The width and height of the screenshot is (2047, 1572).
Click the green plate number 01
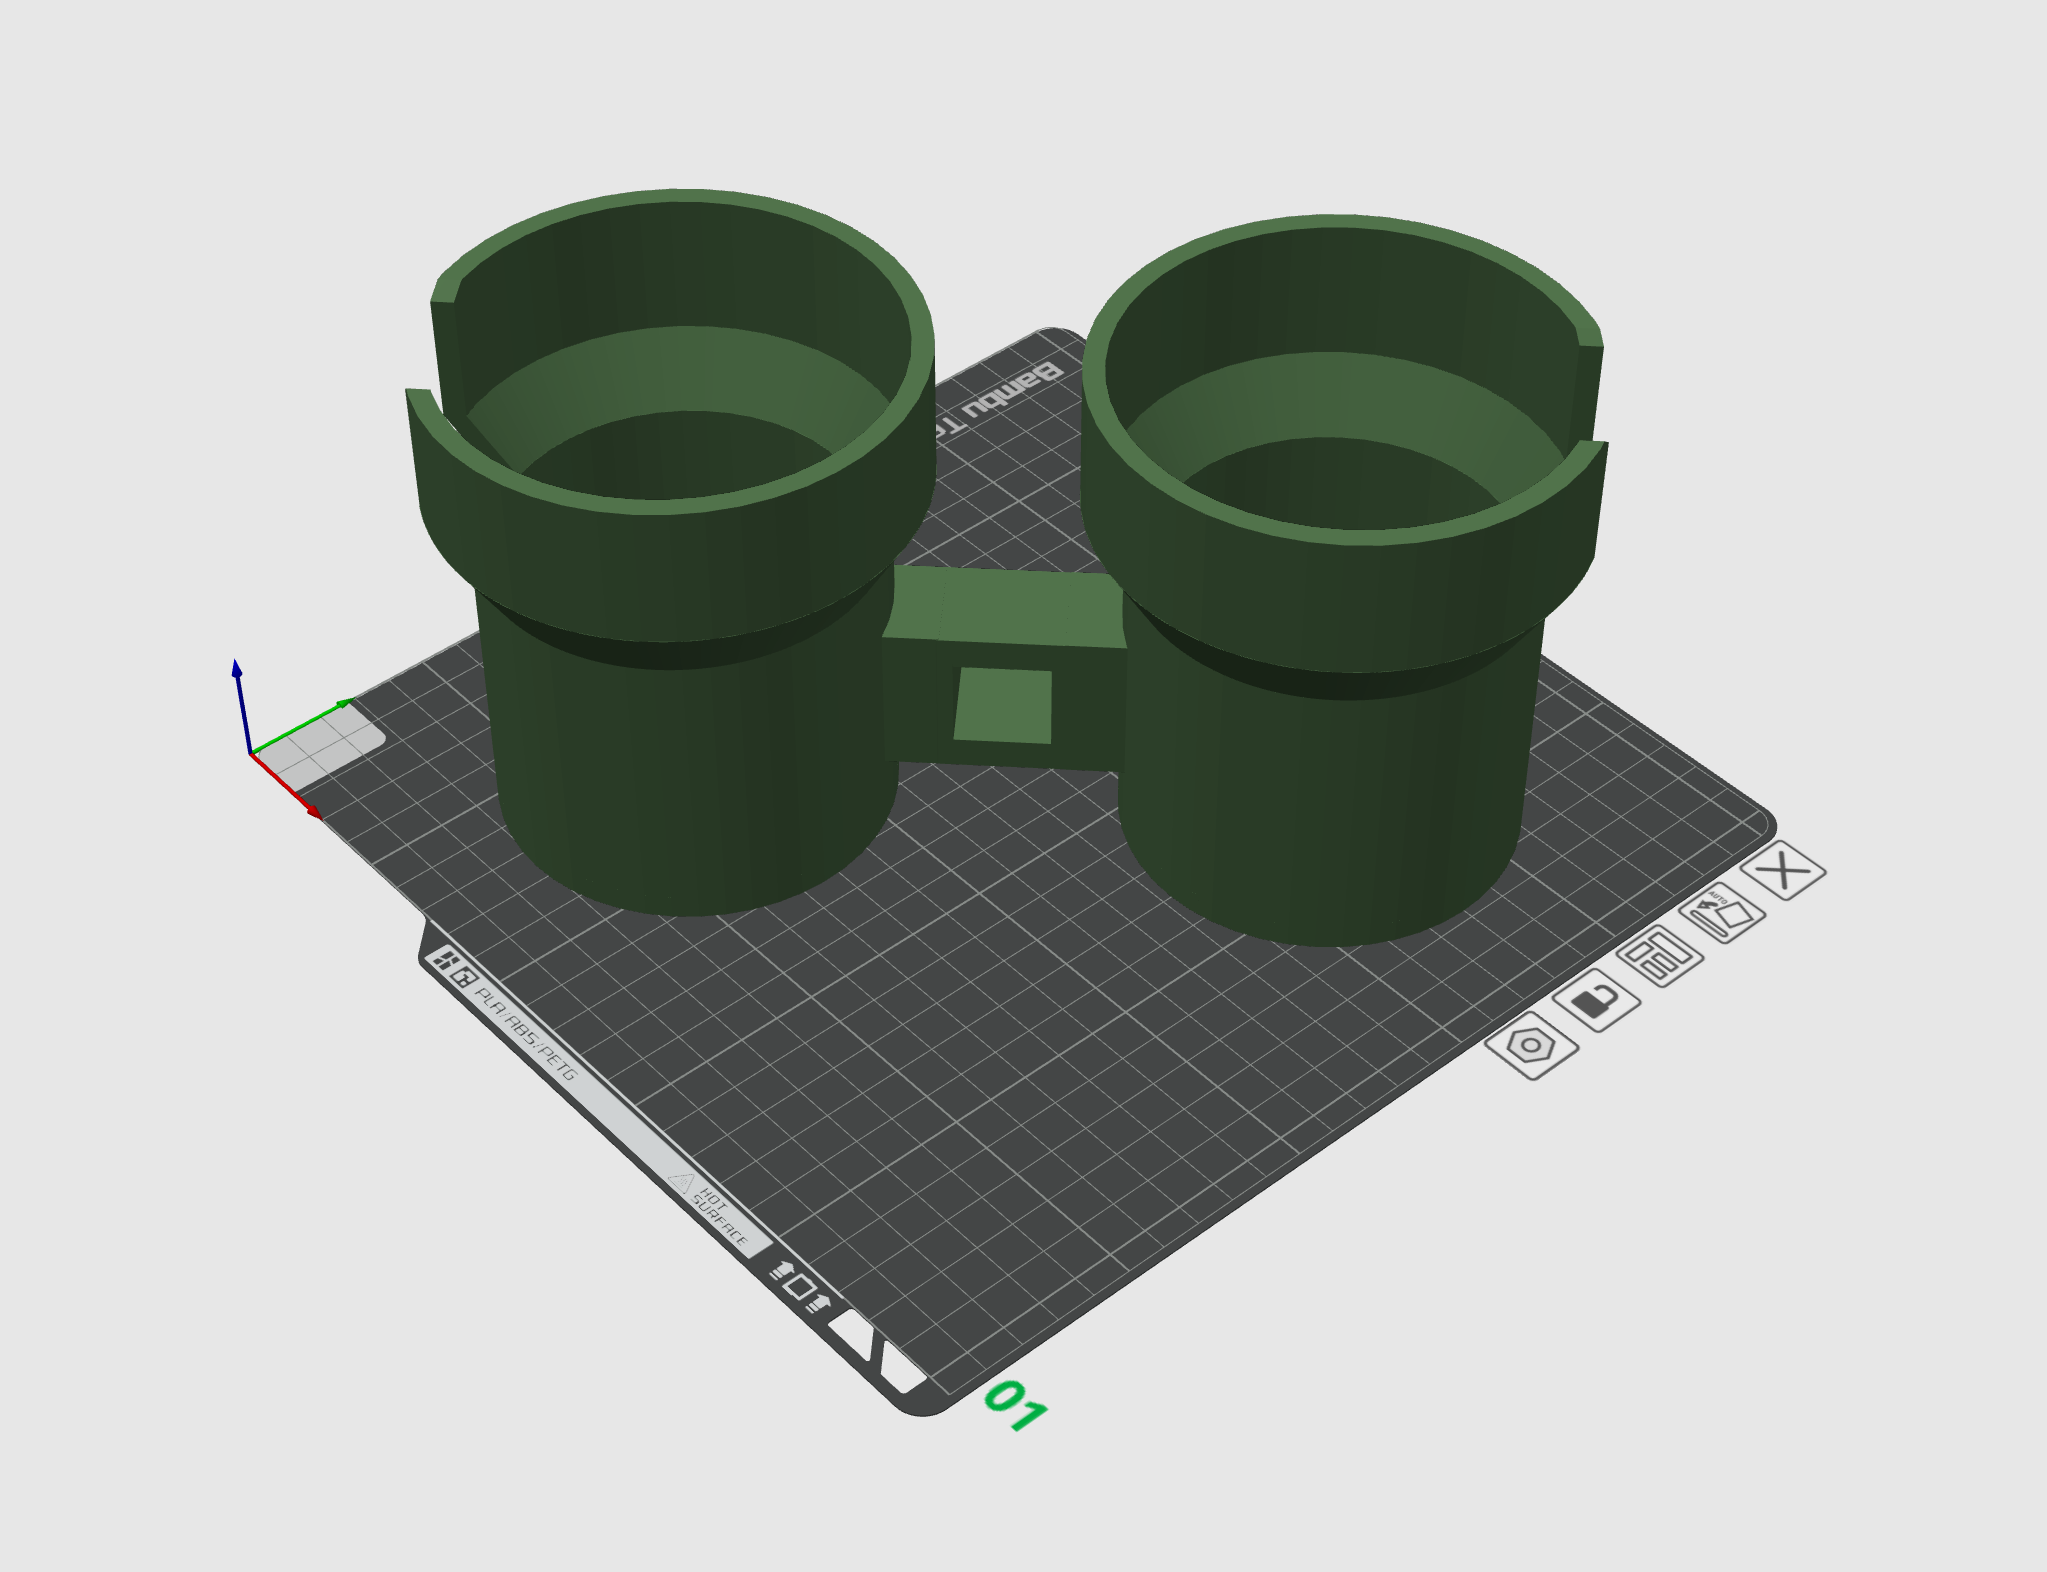tap(1016, 1406)
